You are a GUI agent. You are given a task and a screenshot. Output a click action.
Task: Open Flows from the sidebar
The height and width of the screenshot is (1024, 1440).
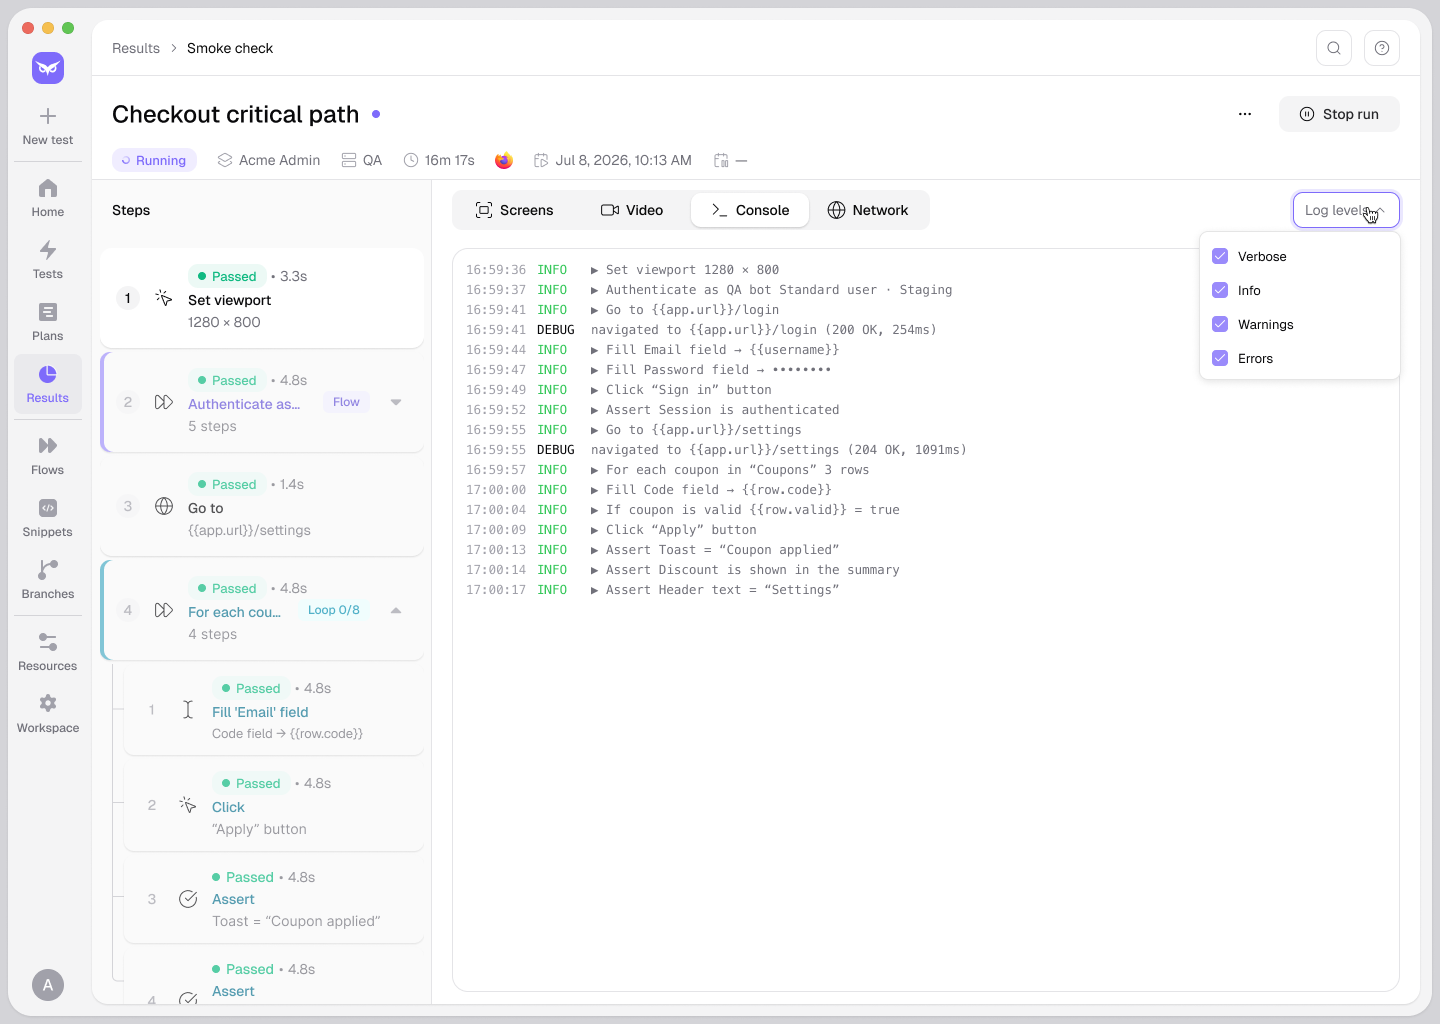[48, 456]
